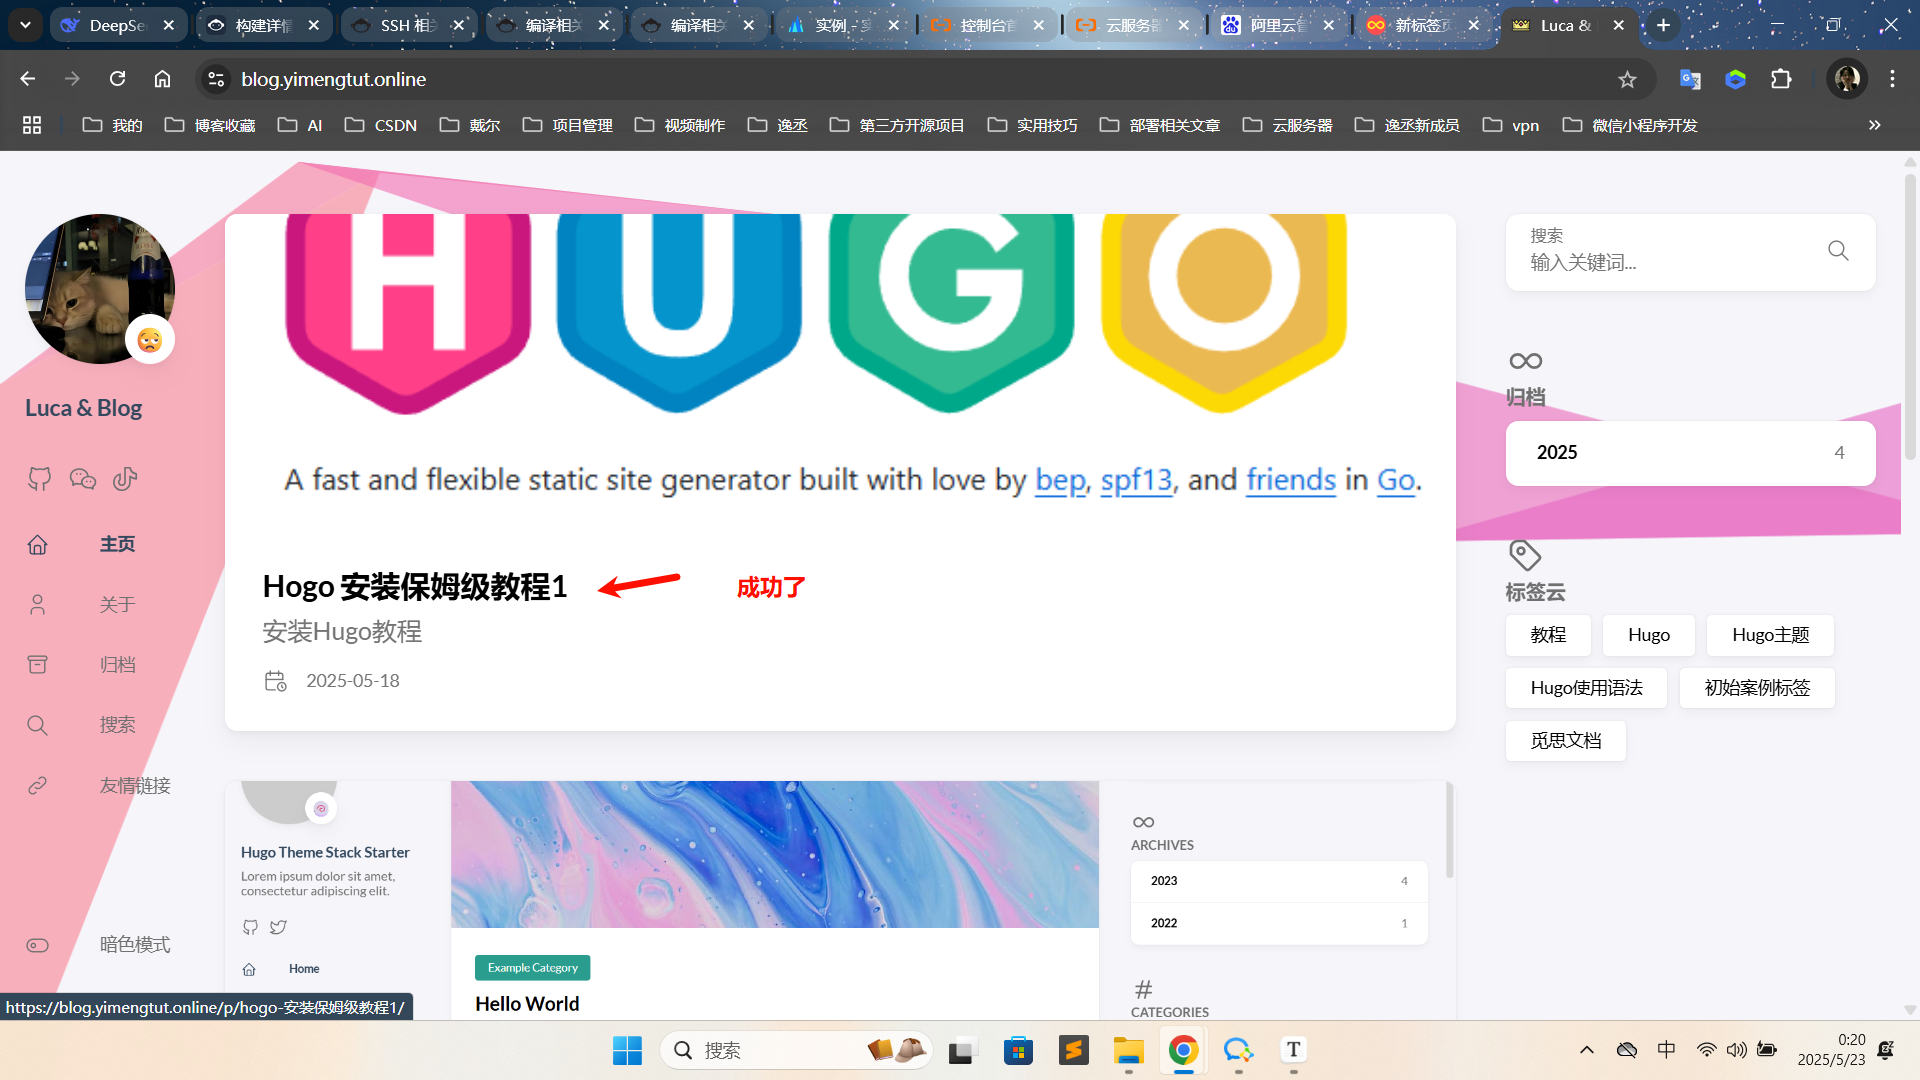1920x1080 pixels.
Task: Switch to the 控制台 tab
Action: point(988,25)
